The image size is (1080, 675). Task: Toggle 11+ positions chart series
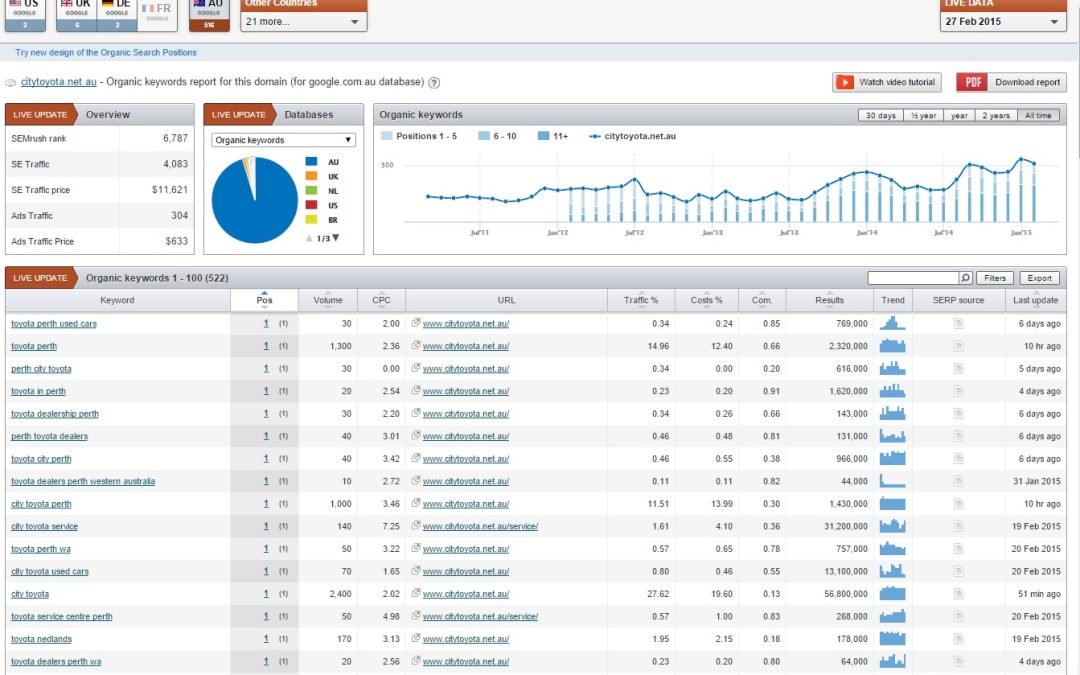pyautogui.click(x=553, y=136)
